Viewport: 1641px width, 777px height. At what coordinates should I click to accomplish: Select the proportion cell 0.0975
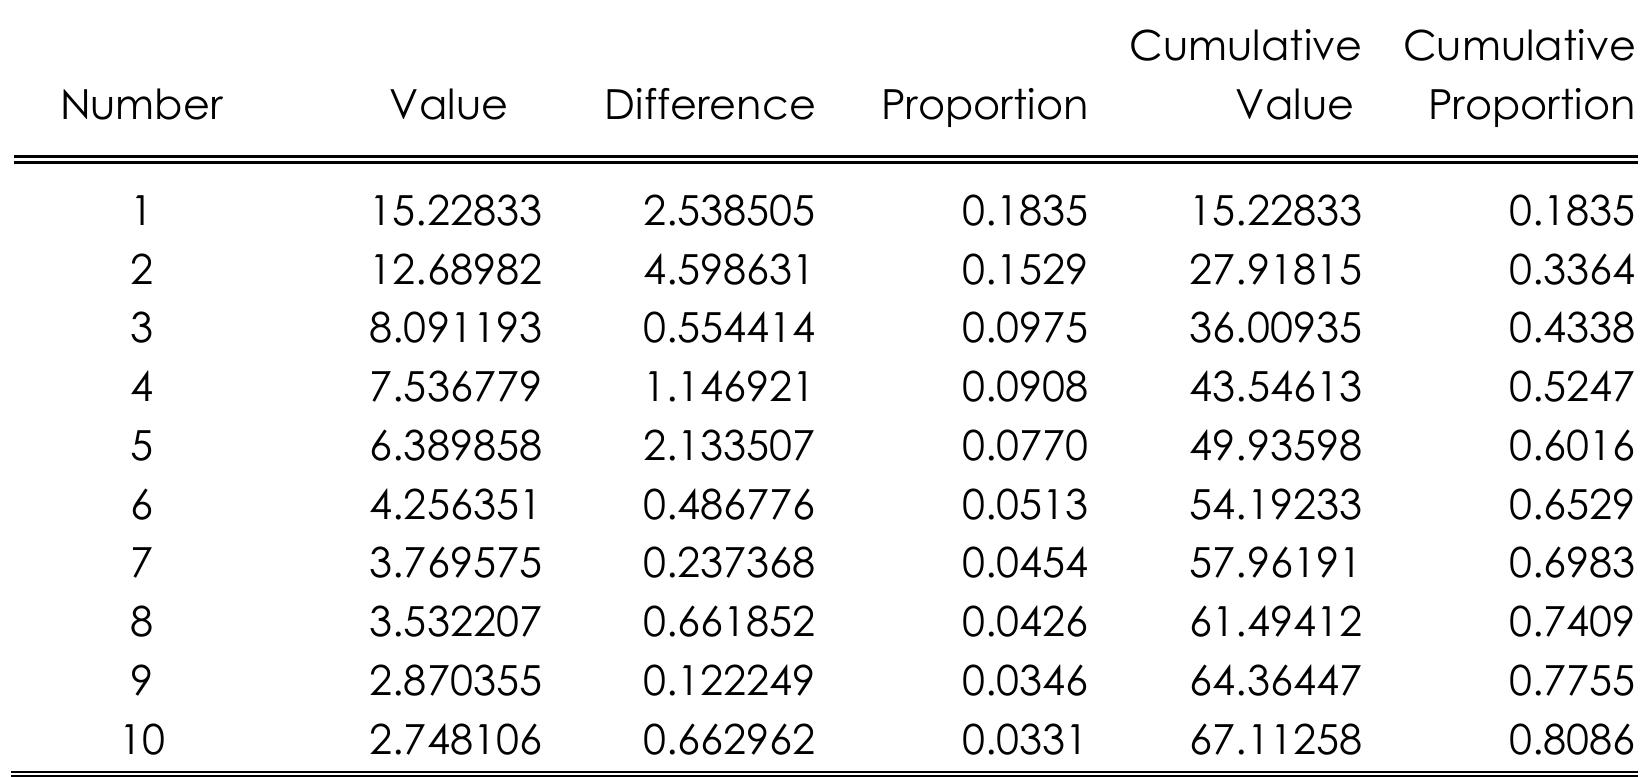(x=1023, y=328)
